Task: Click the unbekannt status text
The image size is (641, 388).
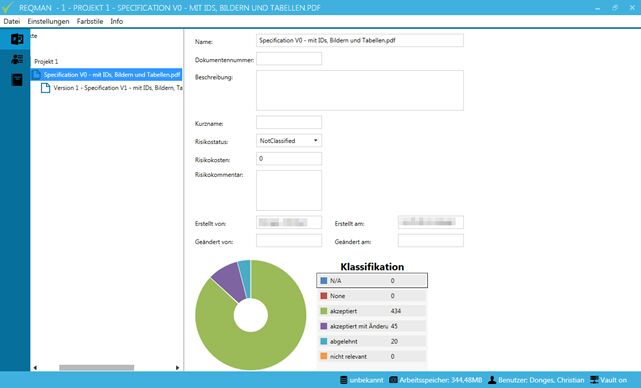Action: [x=367, y=380]
